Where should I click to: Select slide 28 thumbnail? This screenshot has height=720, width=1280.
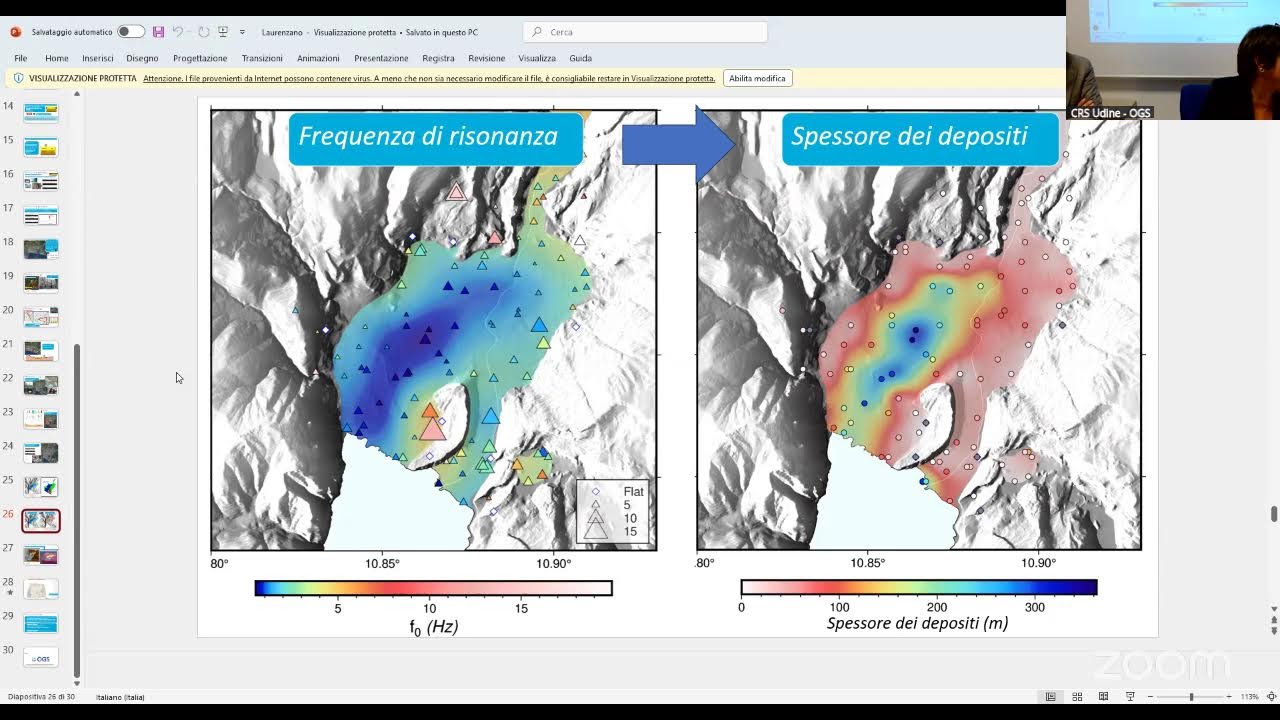click(41, 589)
